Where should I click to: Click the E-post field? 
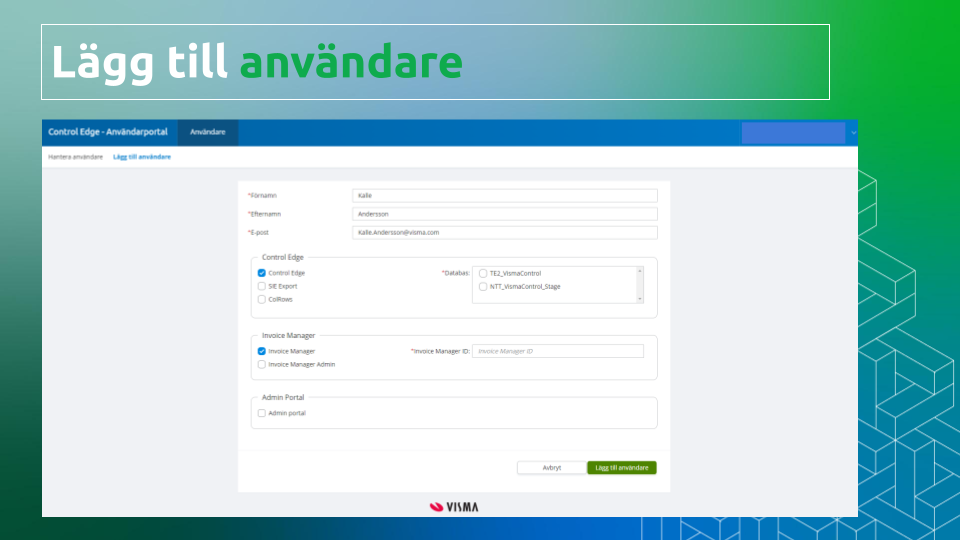coord(504,232)
